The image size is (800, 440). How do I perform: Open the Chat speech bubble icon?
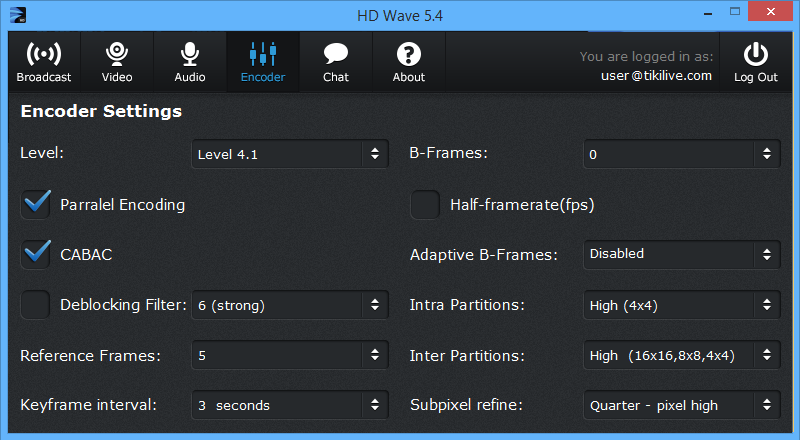[x=336, y=54]
